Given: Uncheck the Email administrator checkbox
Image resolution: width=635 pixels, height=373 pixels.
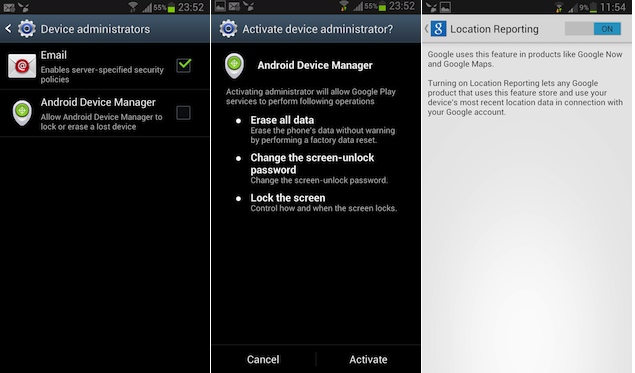Looking at the screenshot, I should click(x=184, y=65).
